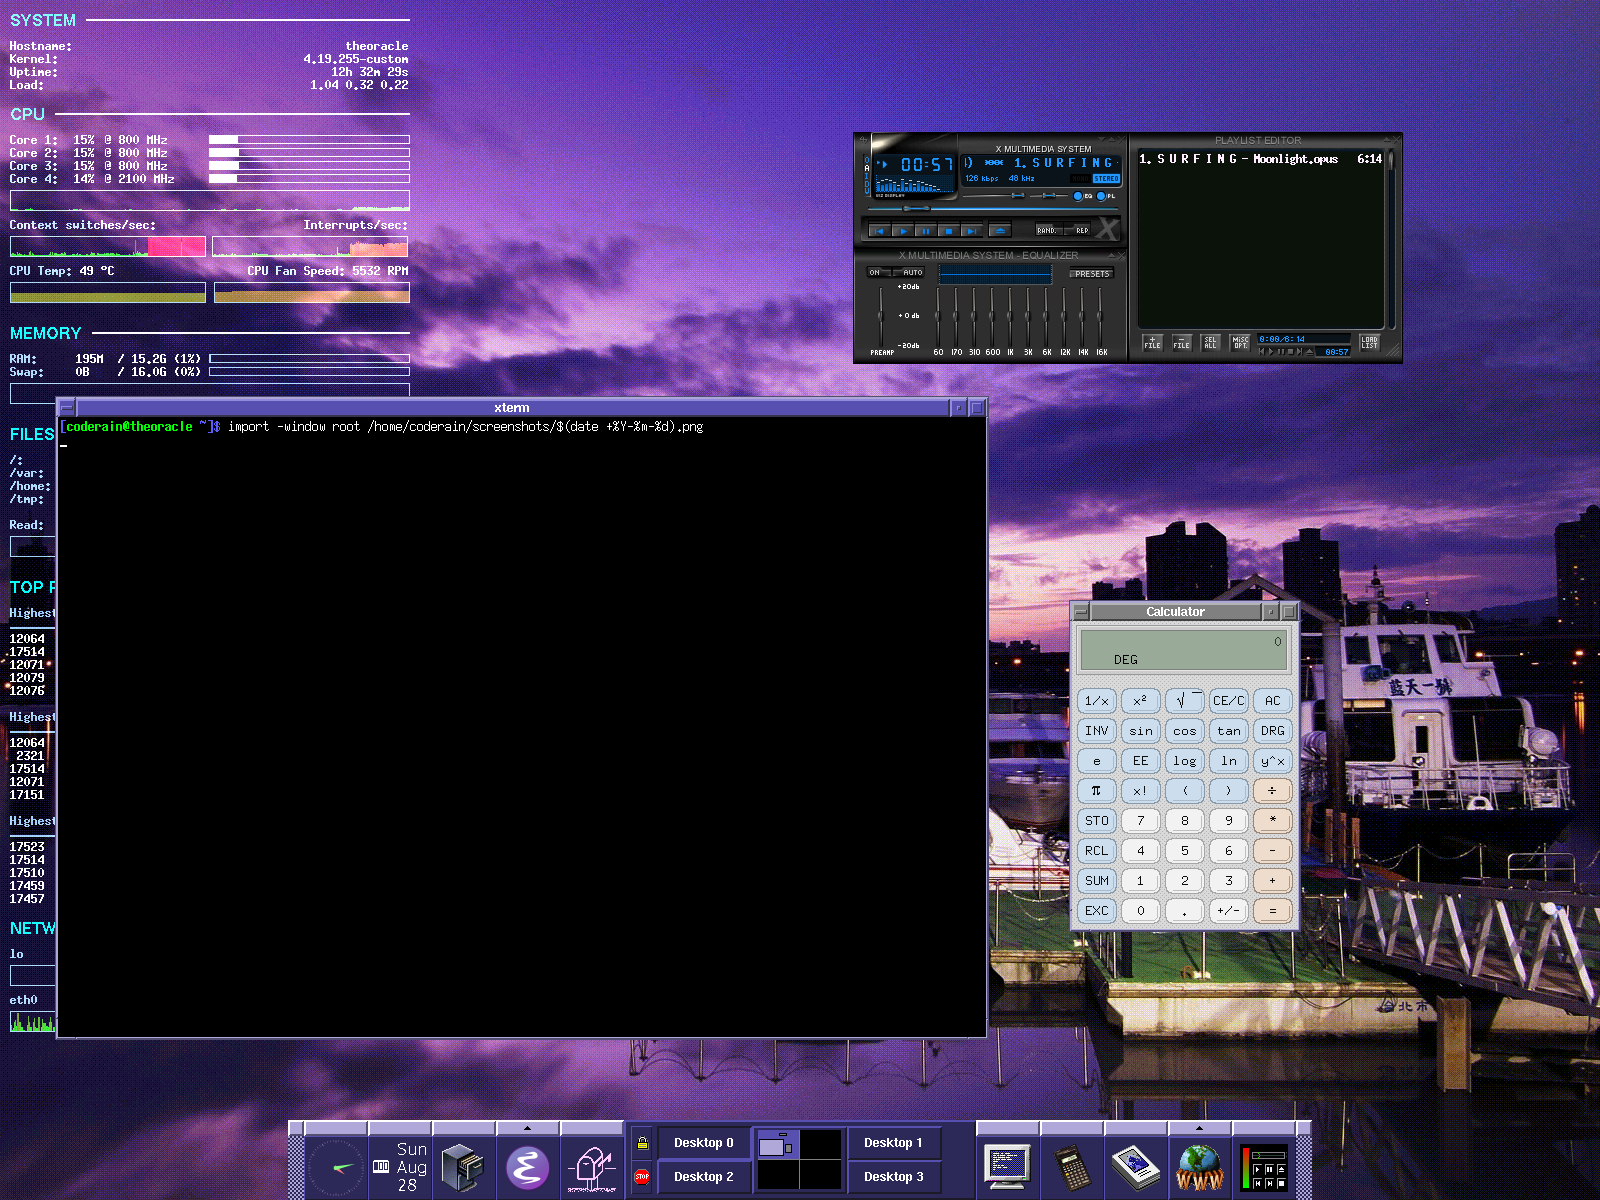
Task: Switch to Desktop 1
Action: point(893,1143)
